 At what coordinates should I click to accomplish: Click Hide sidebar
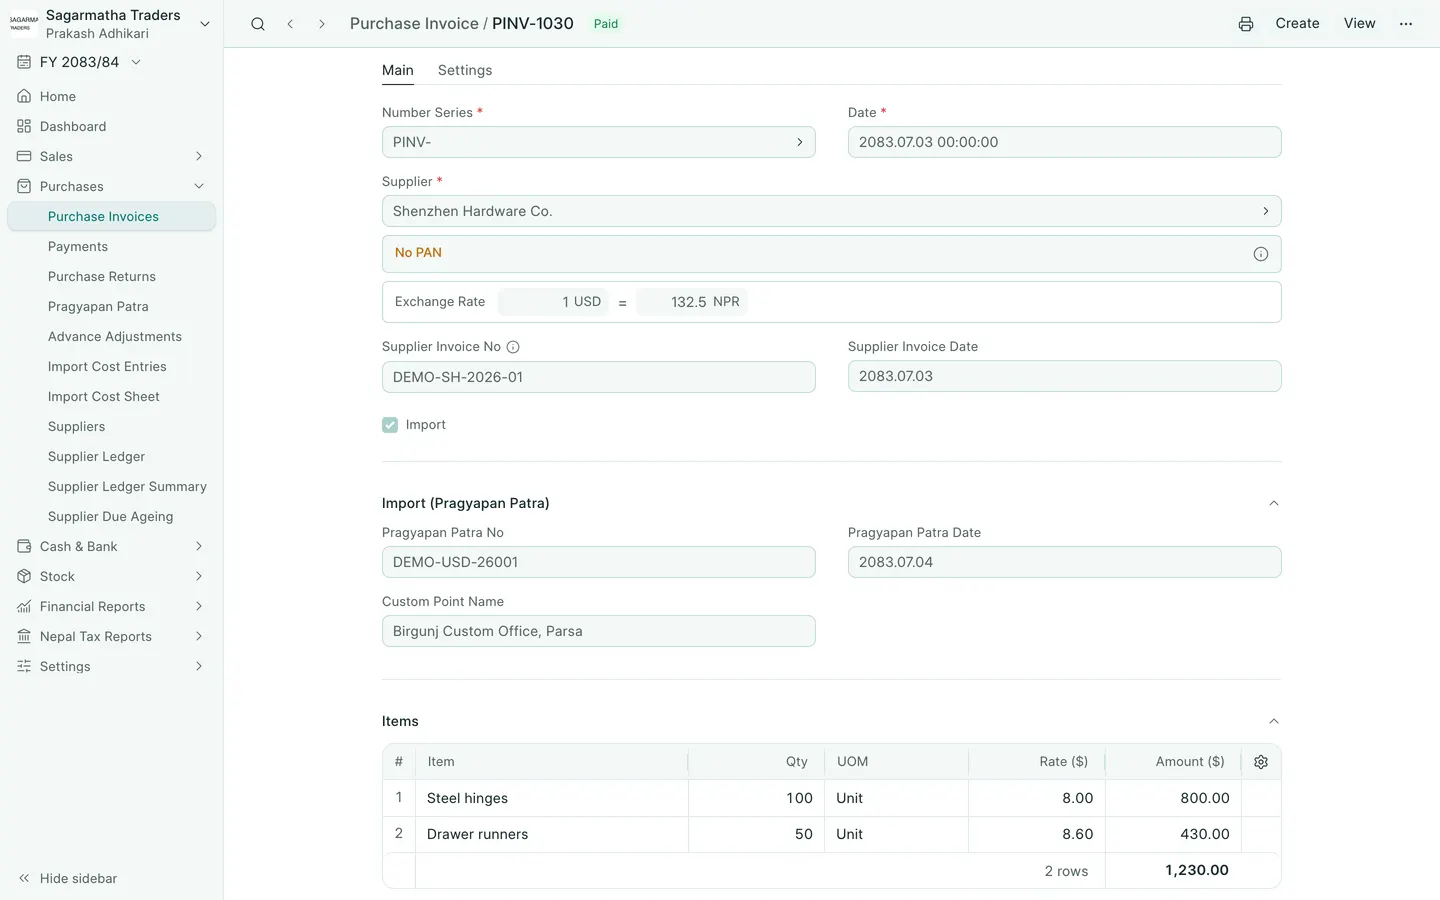(68, 878)
